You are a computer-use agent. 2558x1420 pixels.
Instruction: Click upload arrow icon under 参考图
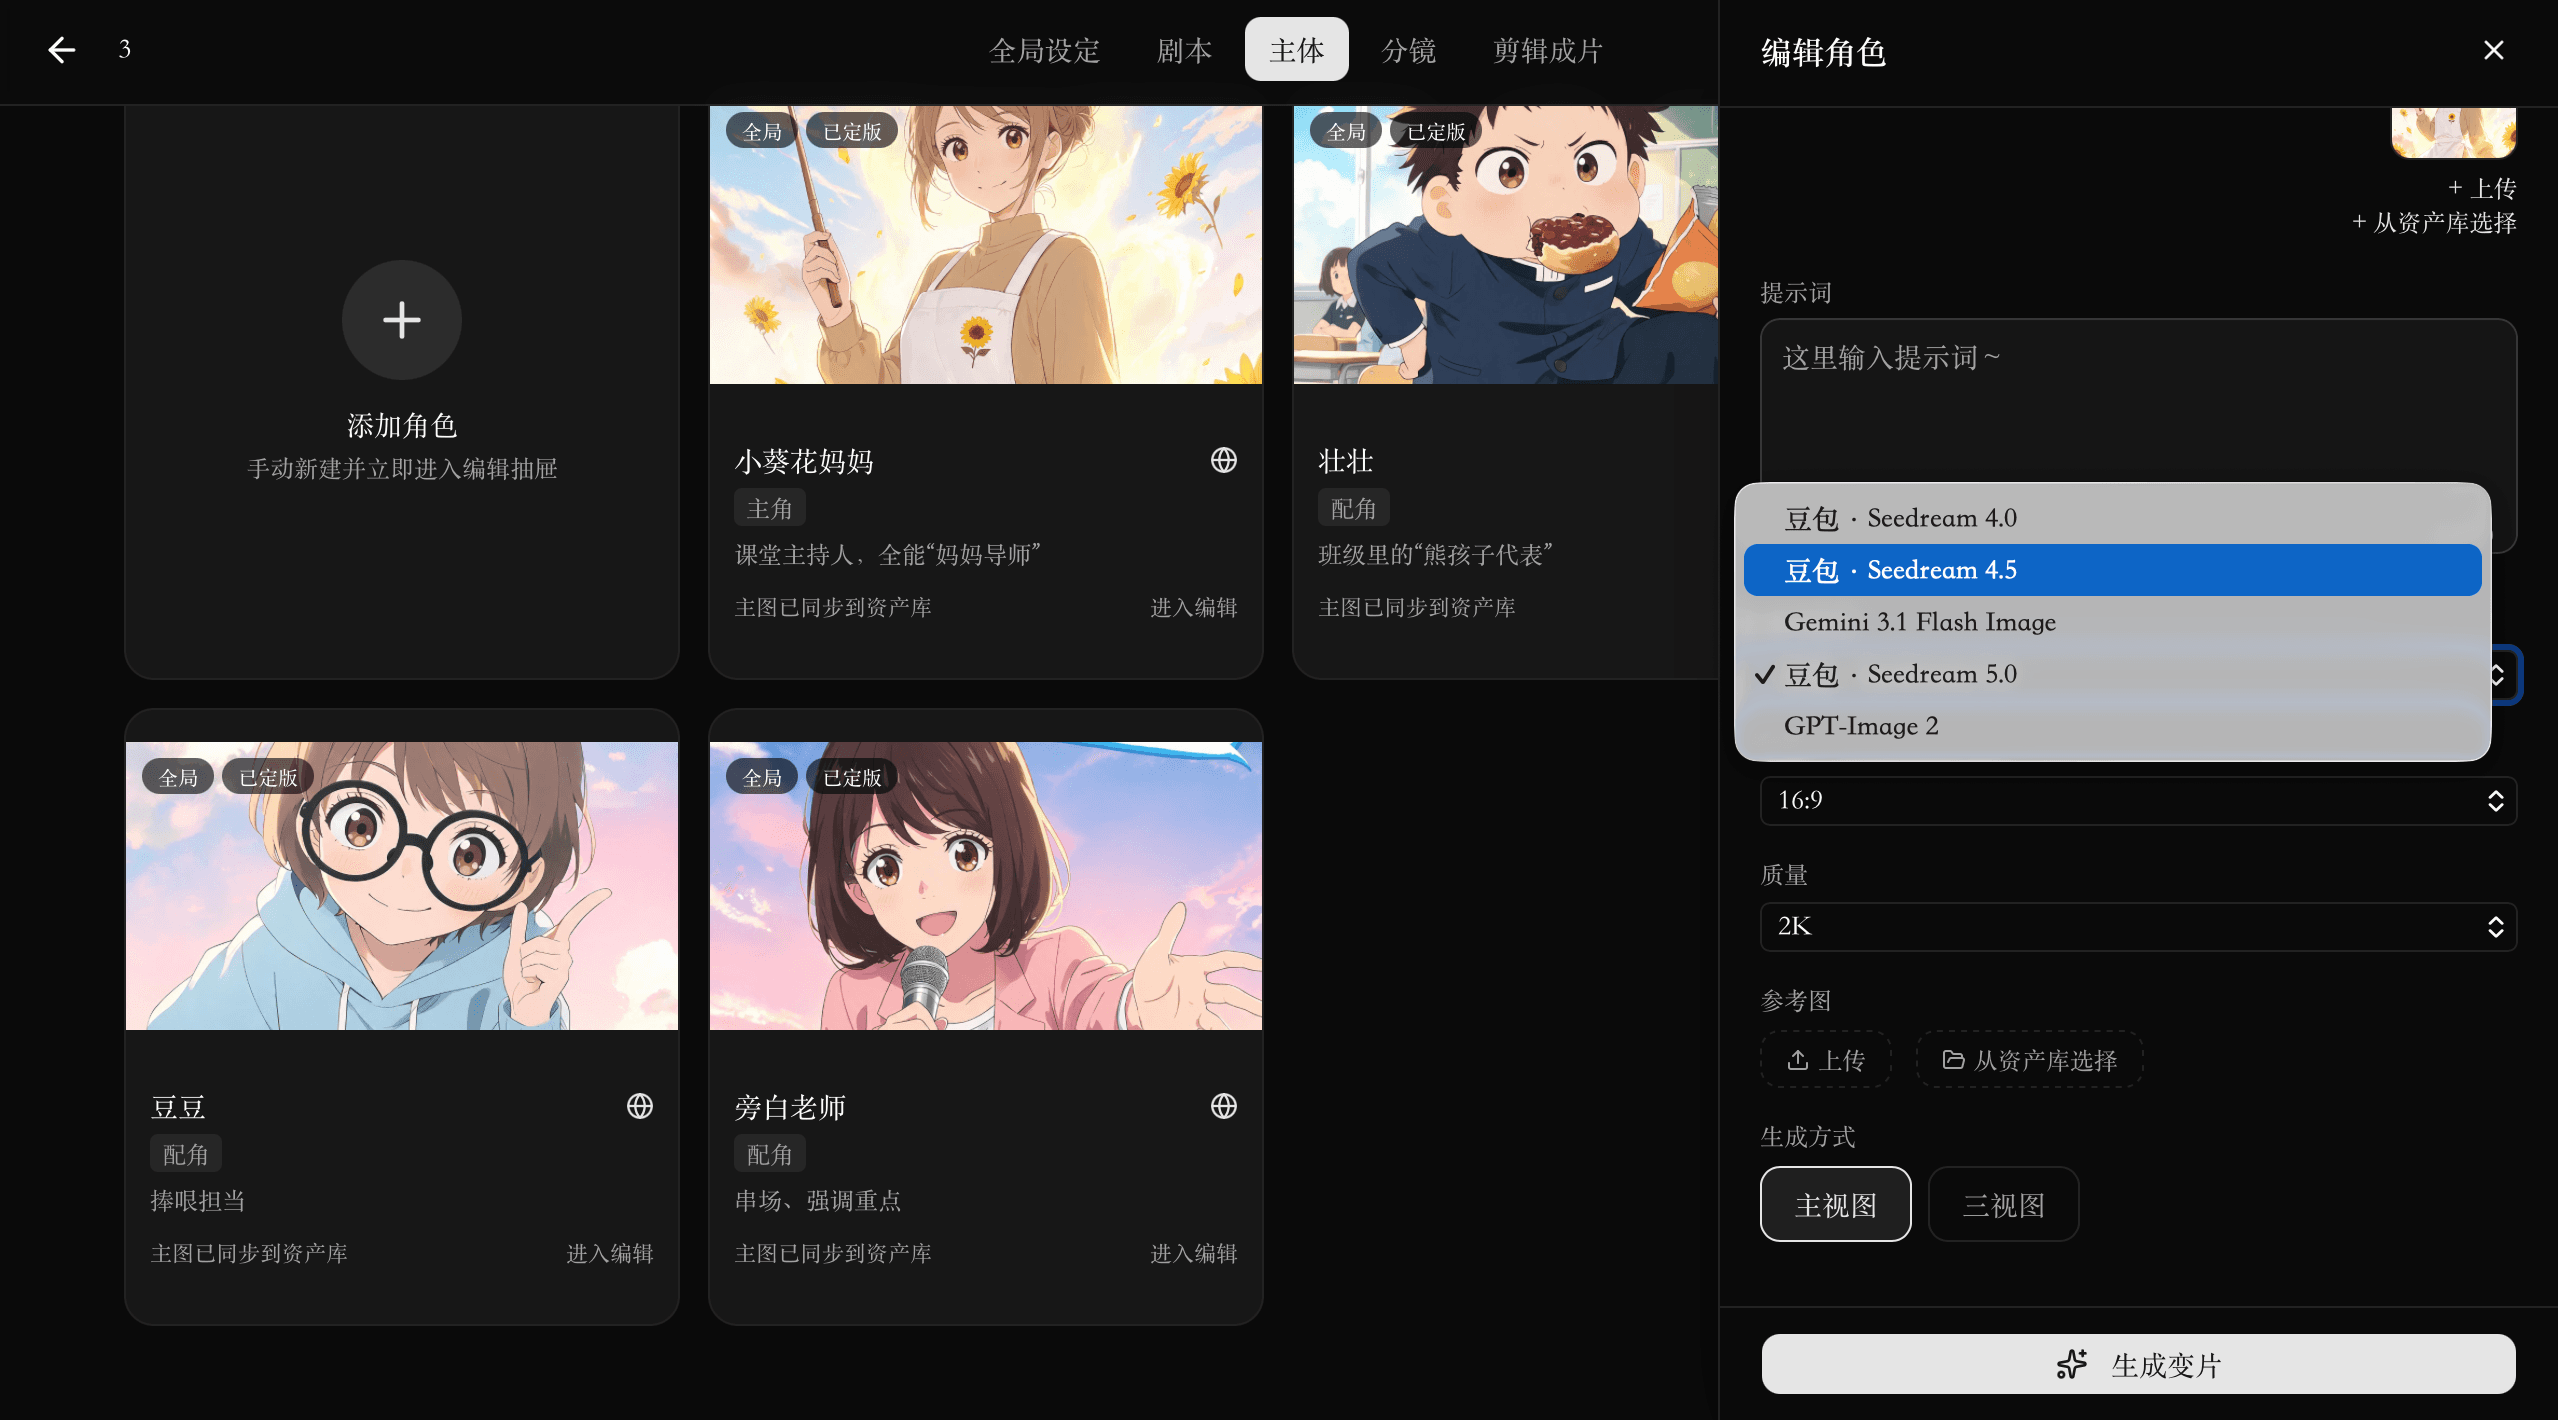(x=1797, y=1059)
